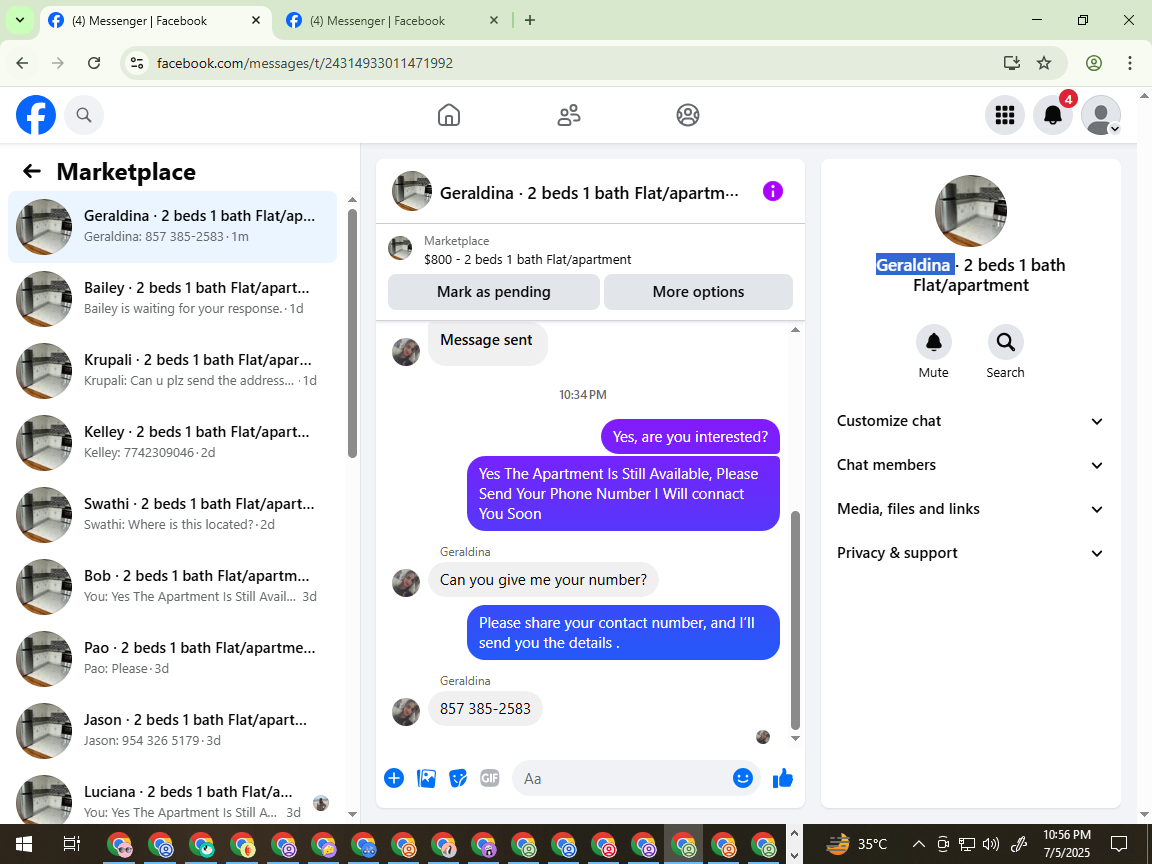
Task: Open Windows notification center icon
Action: pos(1119,843)
